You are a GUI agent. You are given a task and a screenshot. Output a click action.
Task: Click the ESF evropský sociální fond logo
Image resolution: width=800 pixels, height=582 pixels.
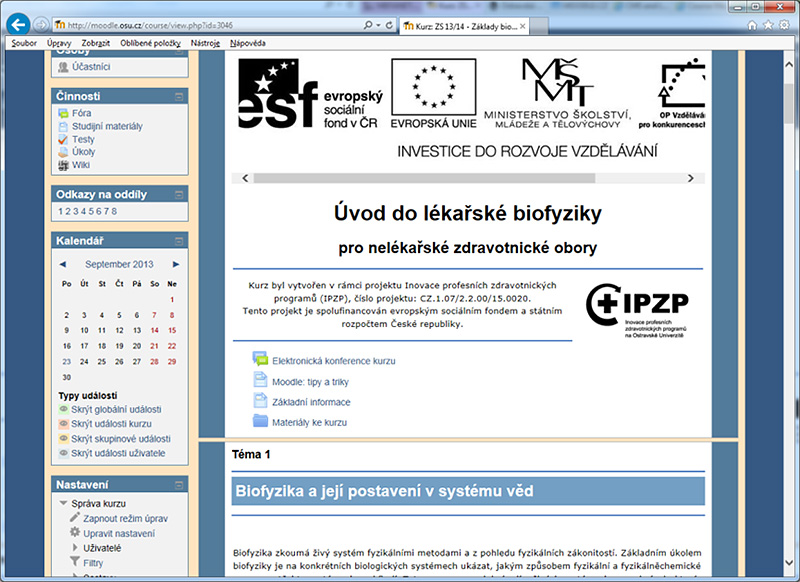(x=310, y=94)
